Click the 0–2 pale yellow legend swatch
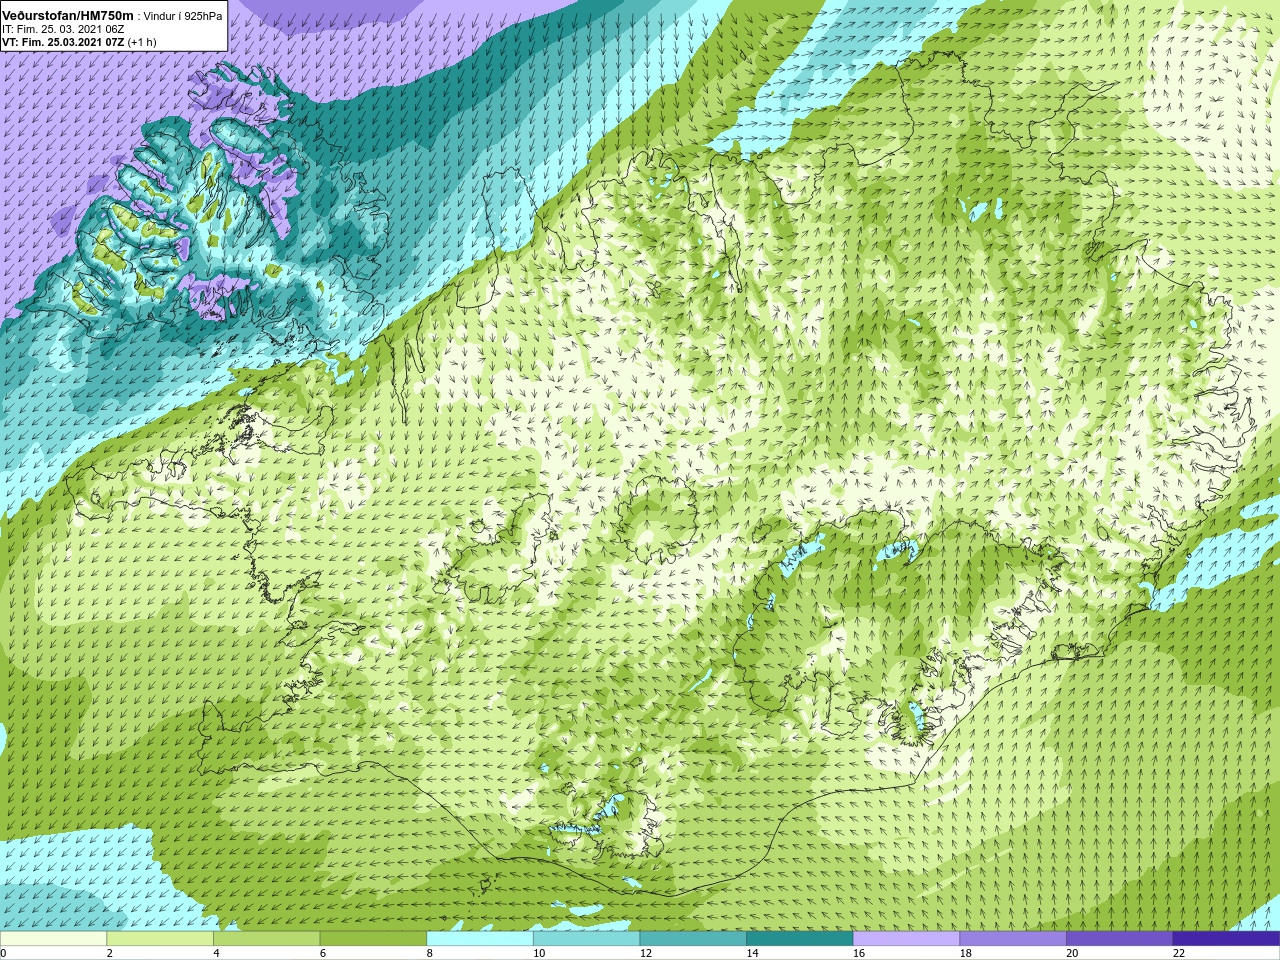Screen dimensions: 1280x960 click(53, 939)
